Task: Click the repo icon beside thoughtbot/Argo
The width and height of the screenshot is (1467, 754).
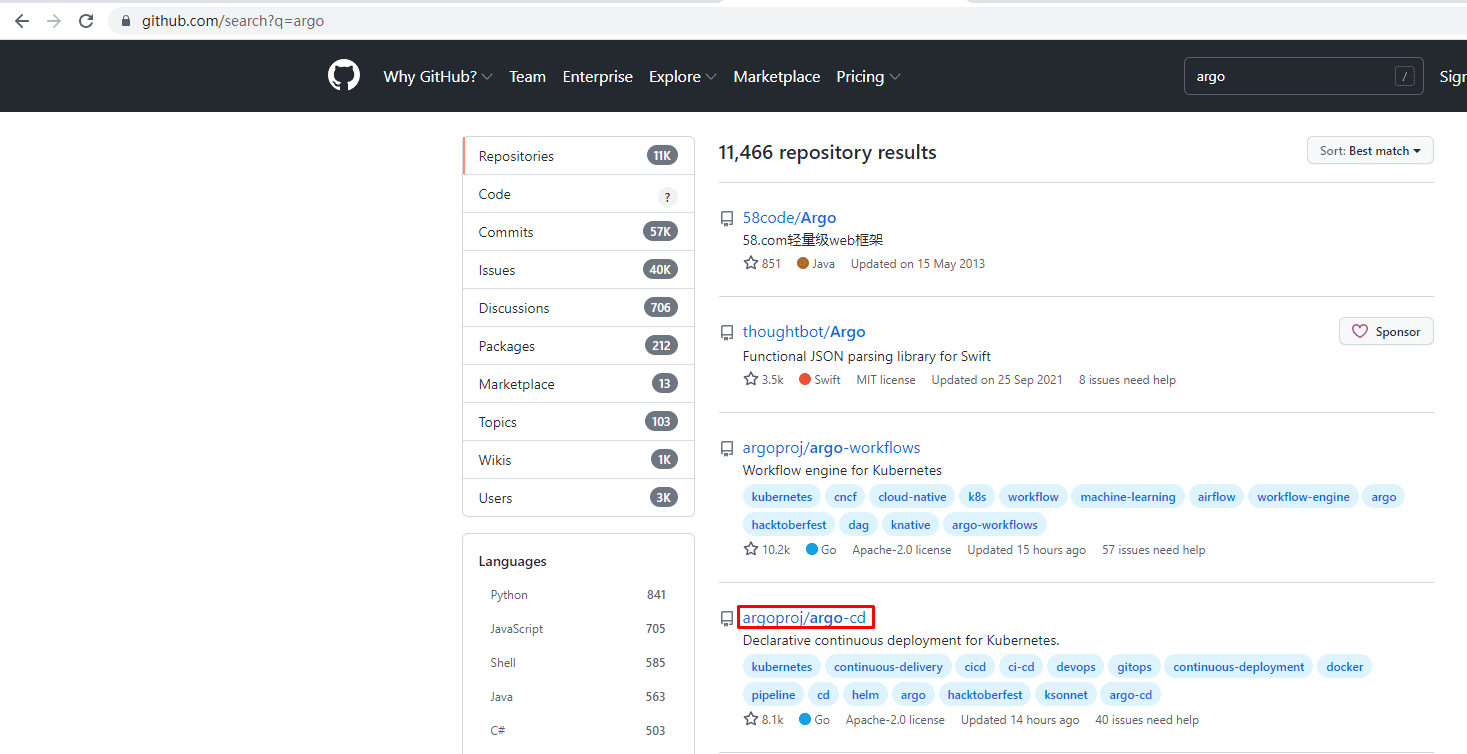Action: tap(727, 333)
